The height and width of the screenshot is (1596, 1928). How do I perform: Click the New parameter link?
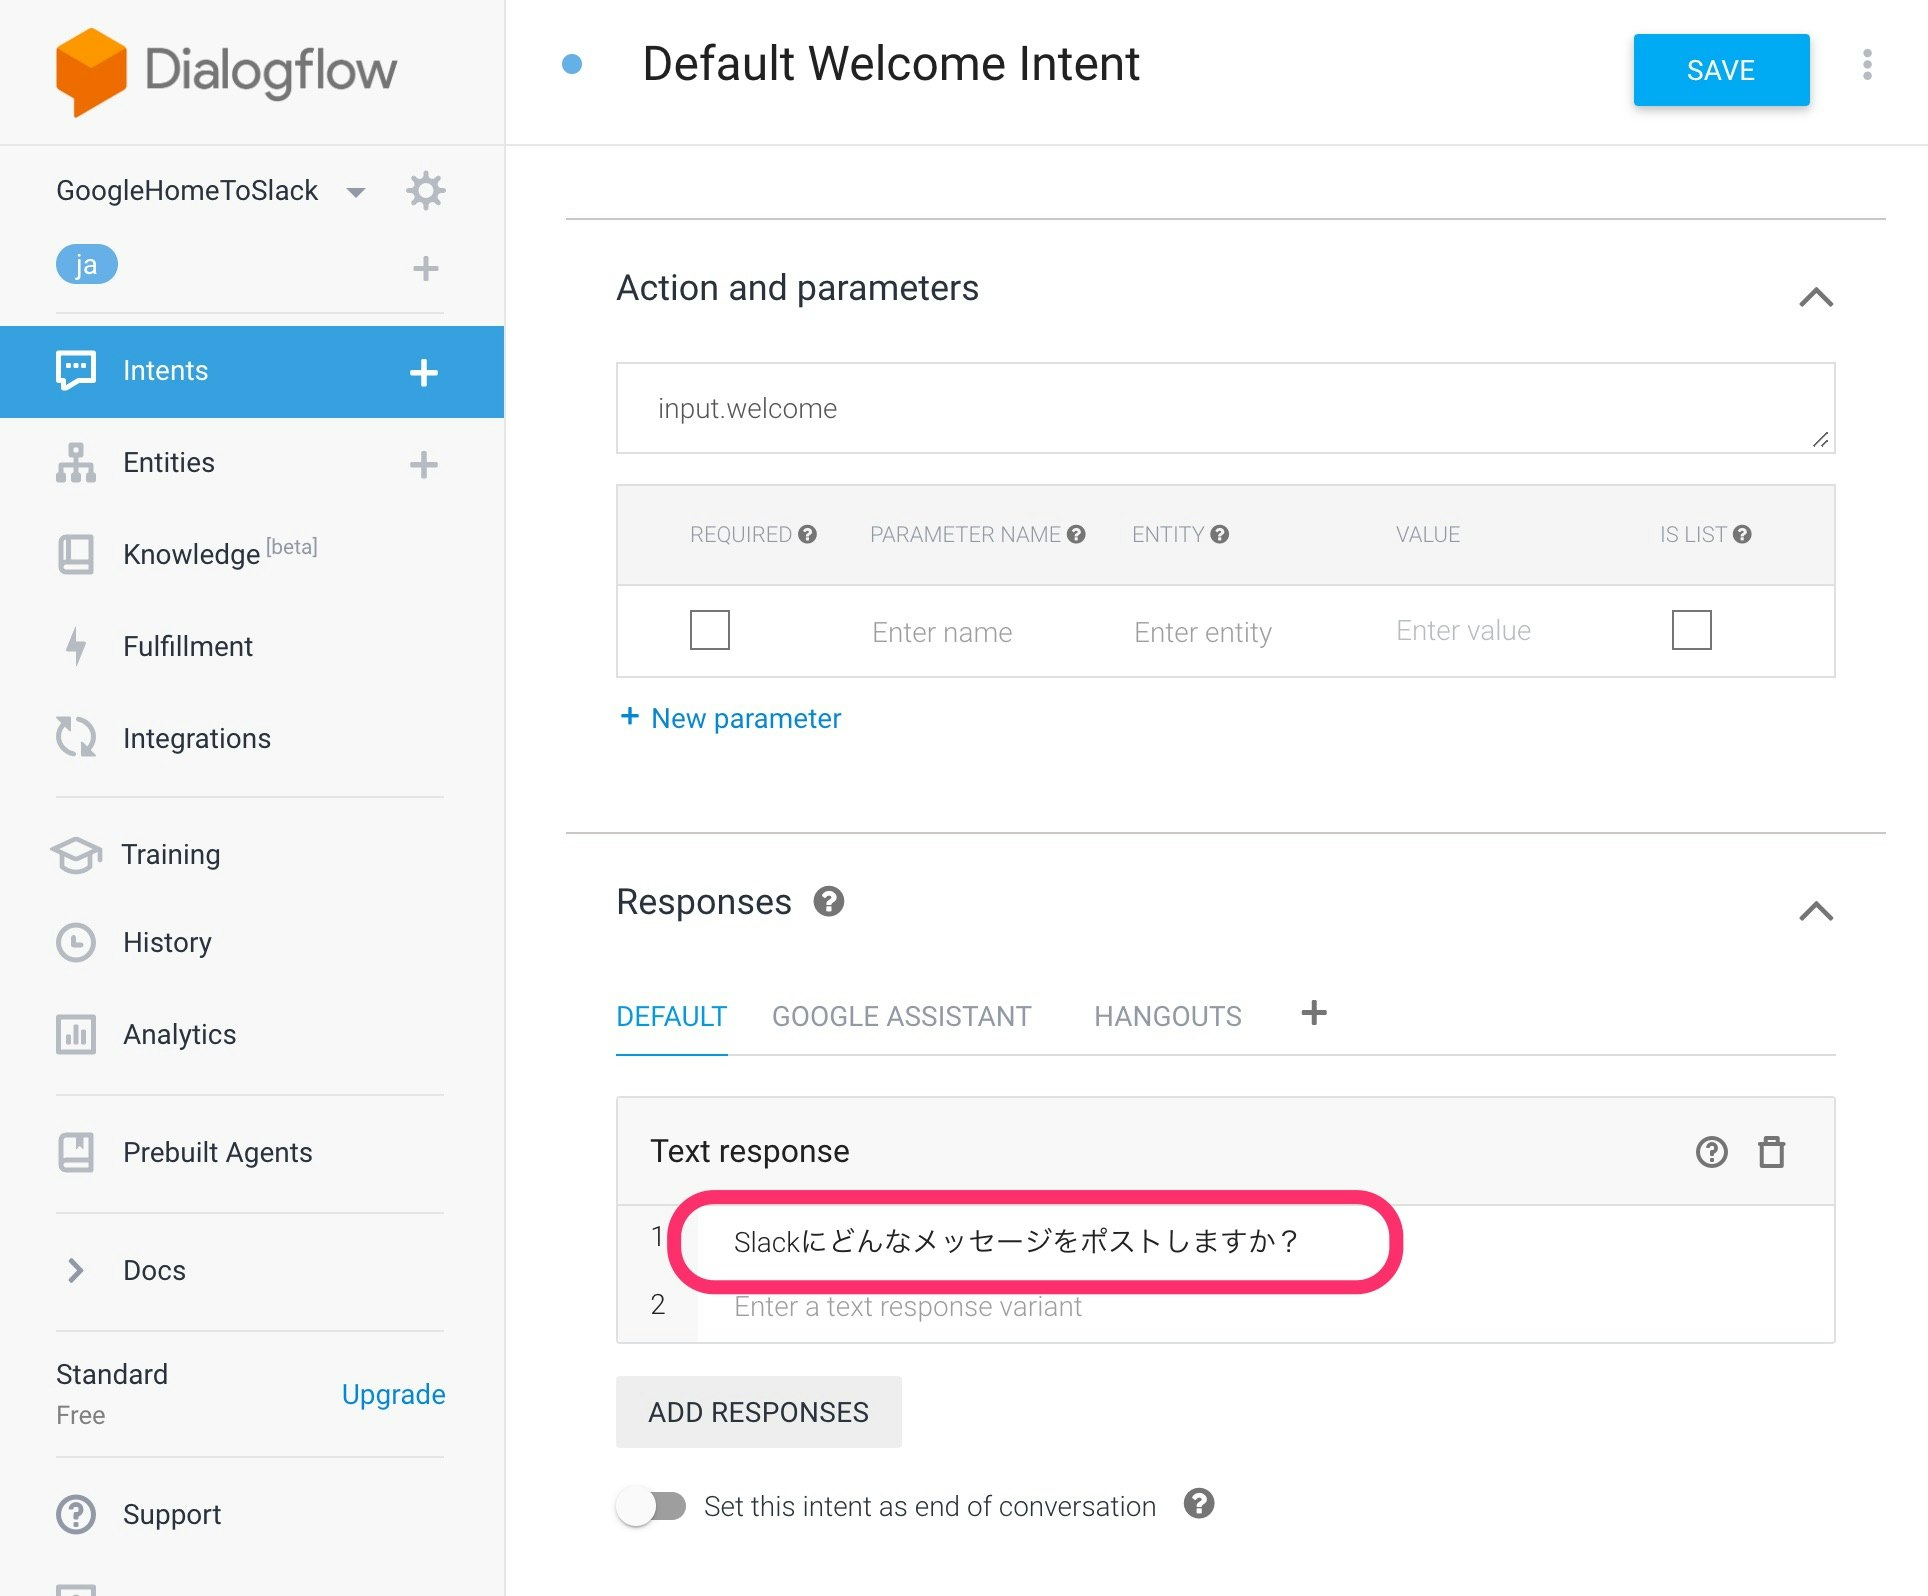point(731,718)
